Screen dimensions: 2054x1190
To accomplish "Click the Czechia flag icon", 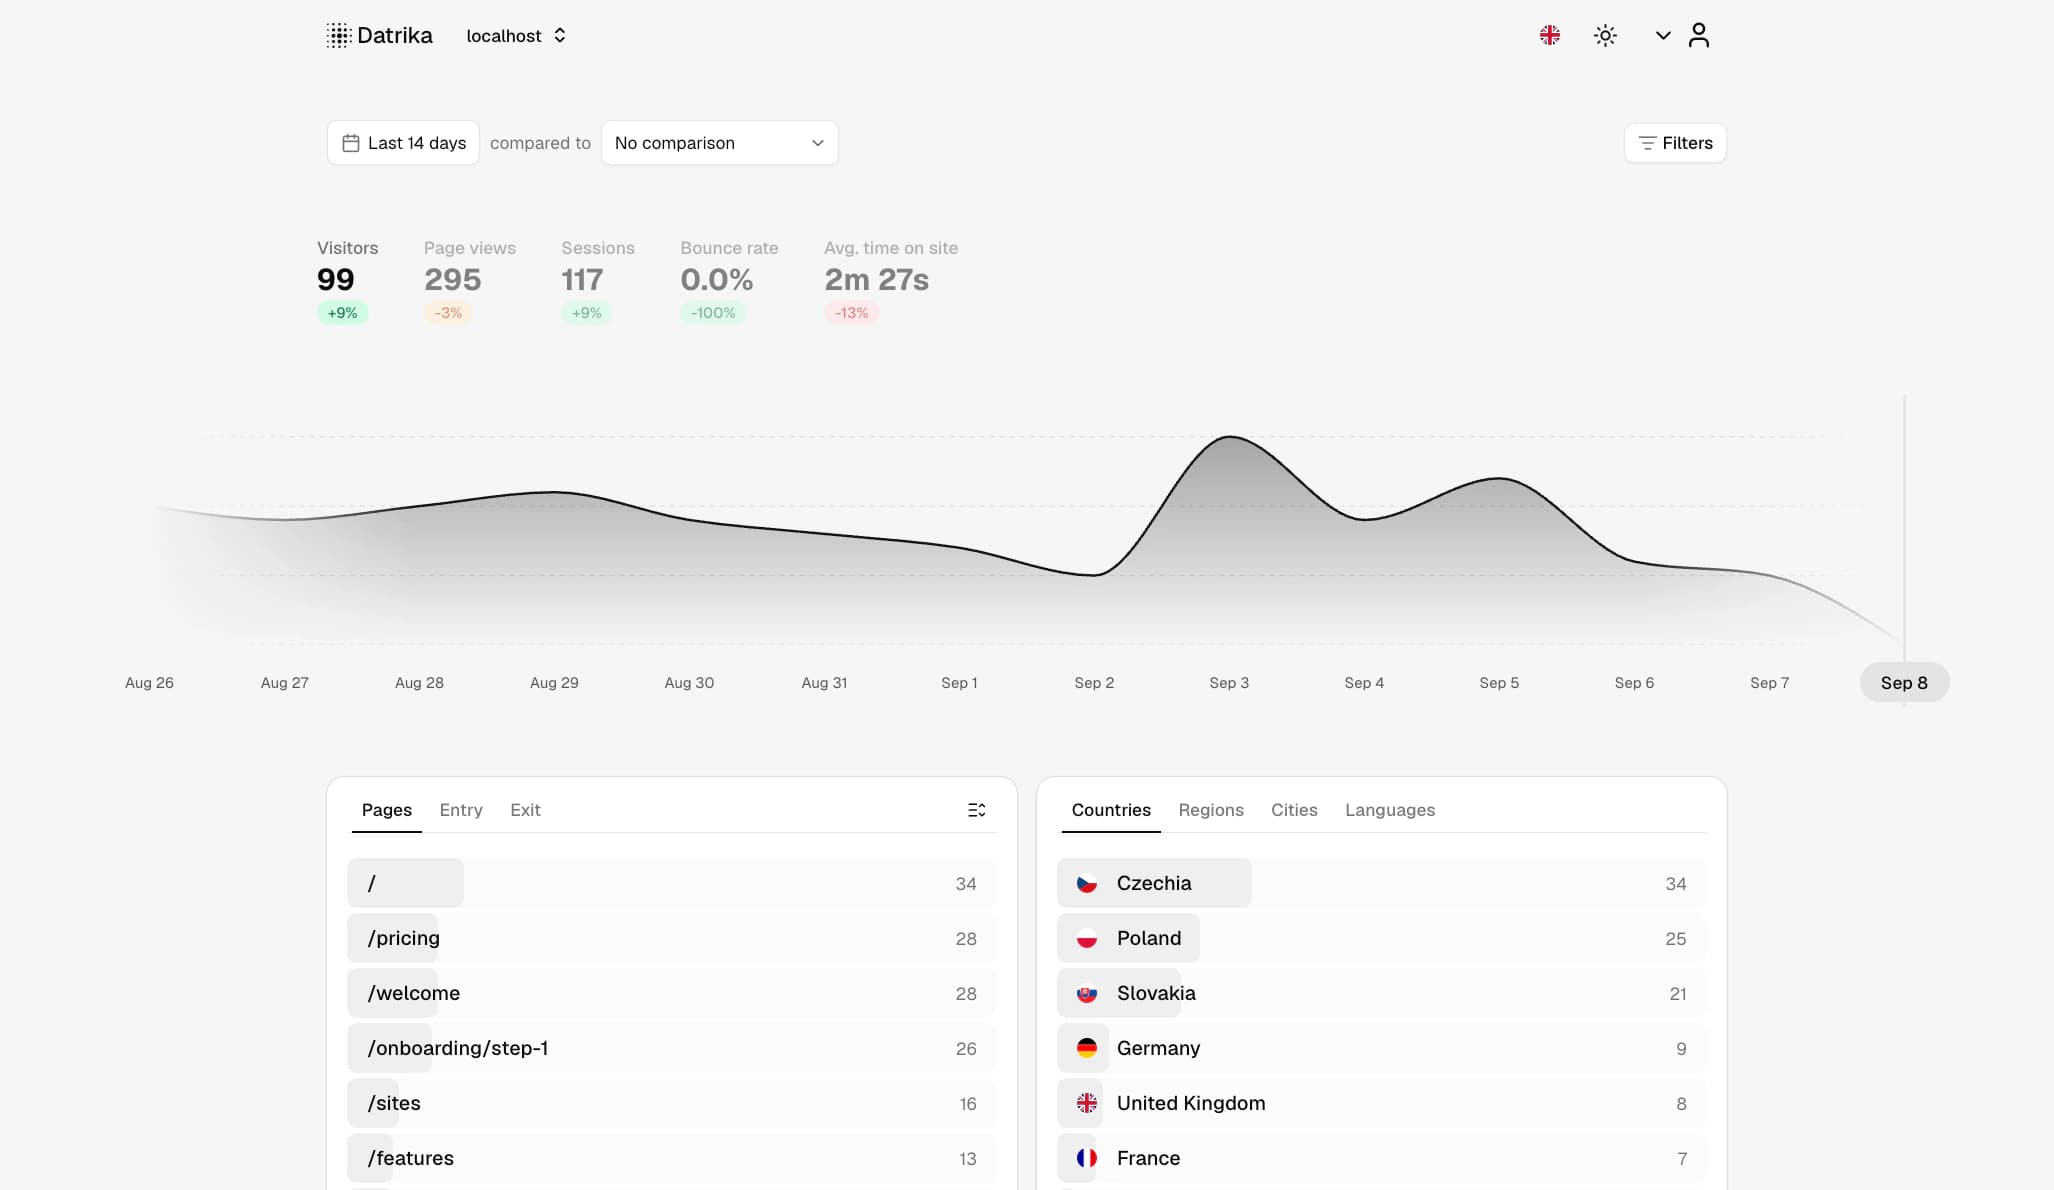I will pyautogui.click(x=1087, y=883).
